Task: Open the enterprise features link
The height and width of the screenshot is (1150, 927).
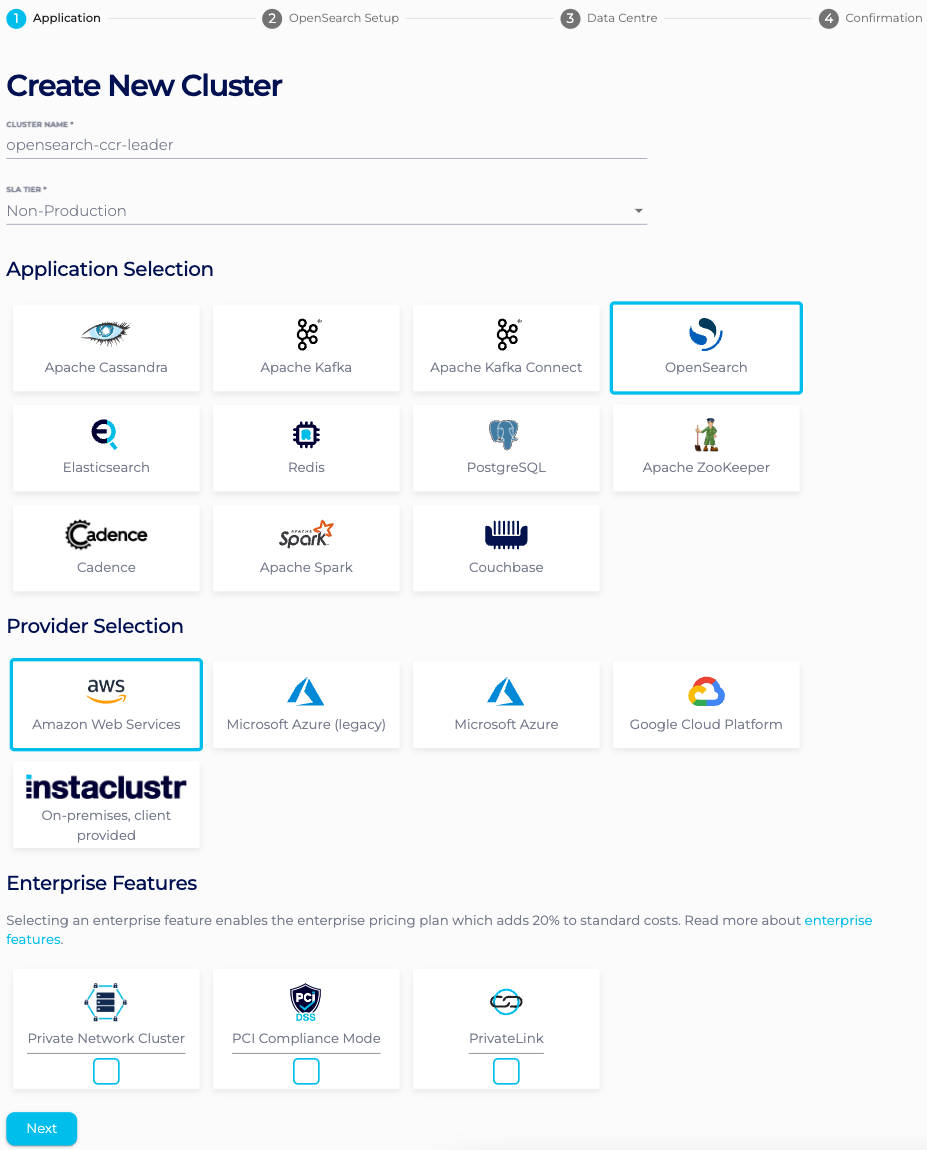Action: 838,920
